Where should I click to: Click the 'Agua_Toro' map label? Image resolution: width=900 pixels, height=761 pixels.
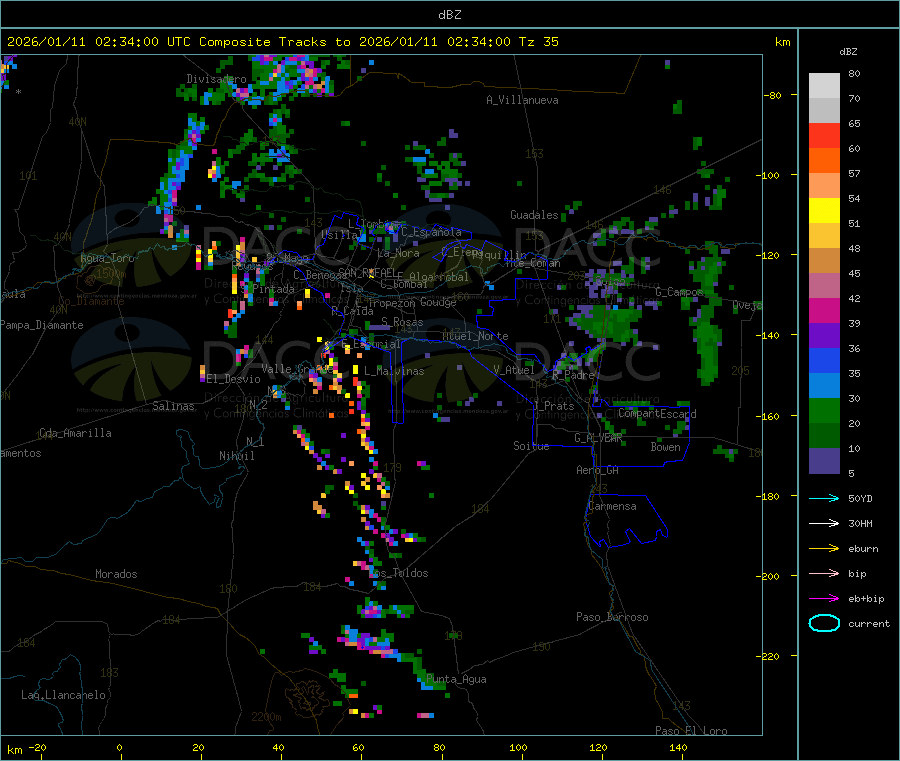click(107, 258)
